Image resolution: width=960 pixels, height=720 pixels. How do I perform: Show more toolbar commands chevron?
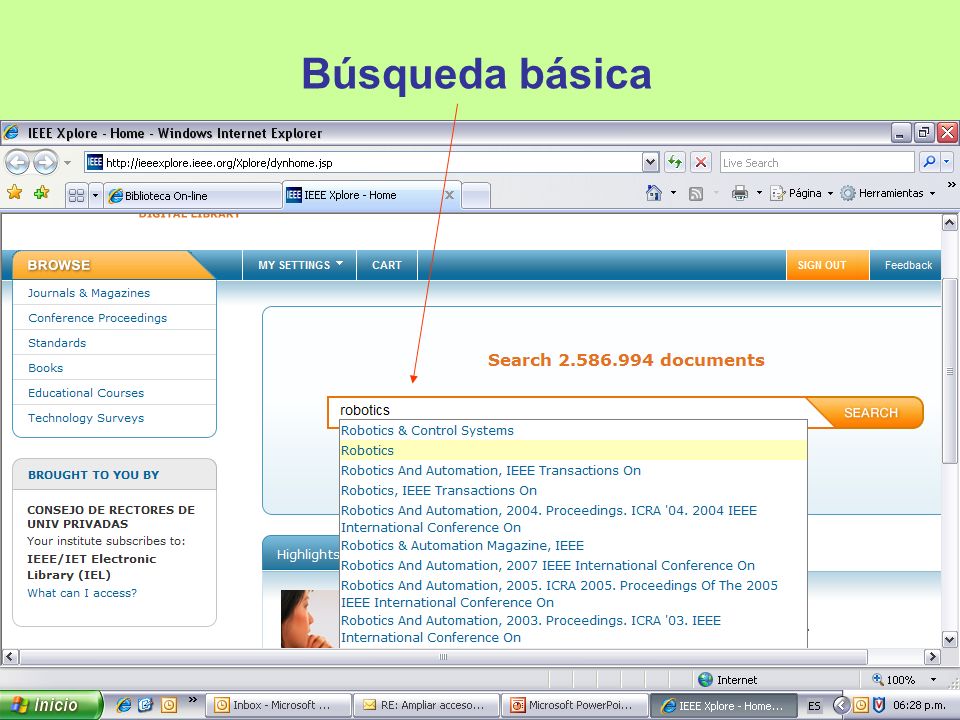(951, 184)
